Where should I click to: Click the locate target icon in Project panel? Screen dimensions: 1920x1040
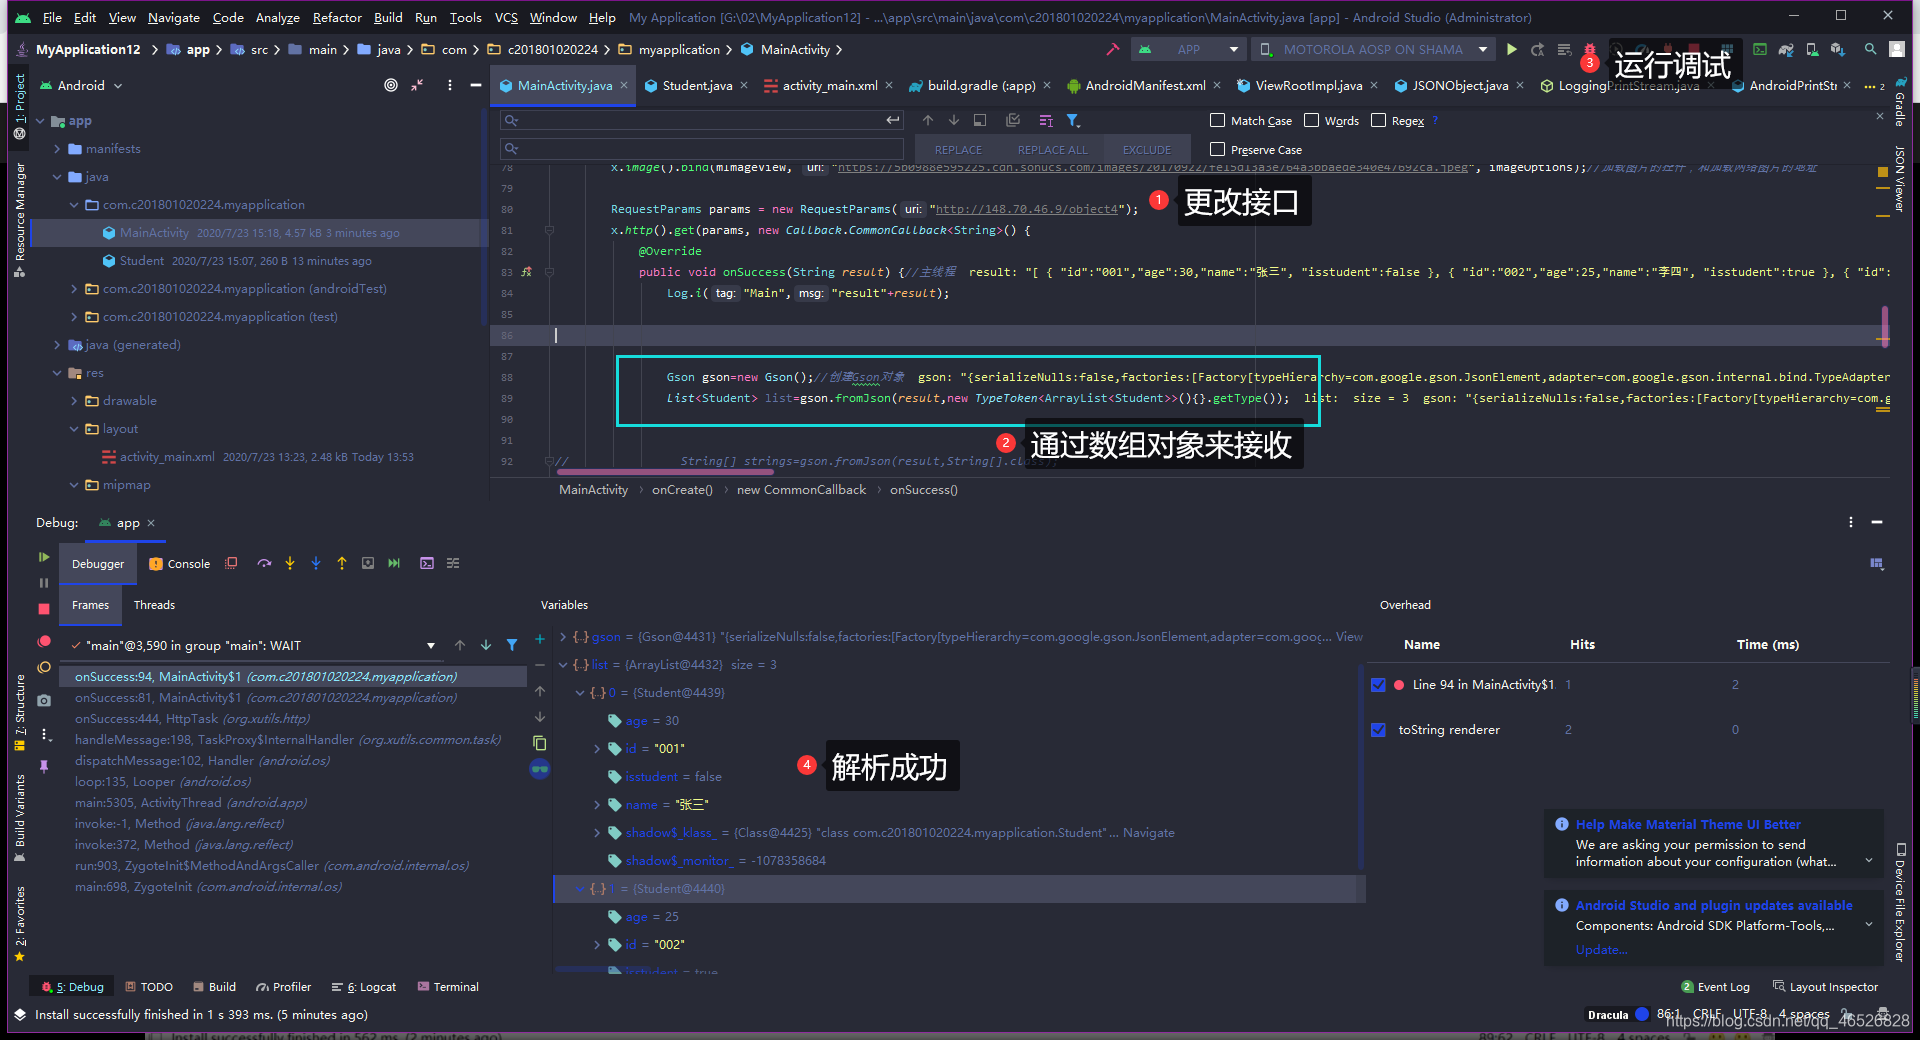391,85
